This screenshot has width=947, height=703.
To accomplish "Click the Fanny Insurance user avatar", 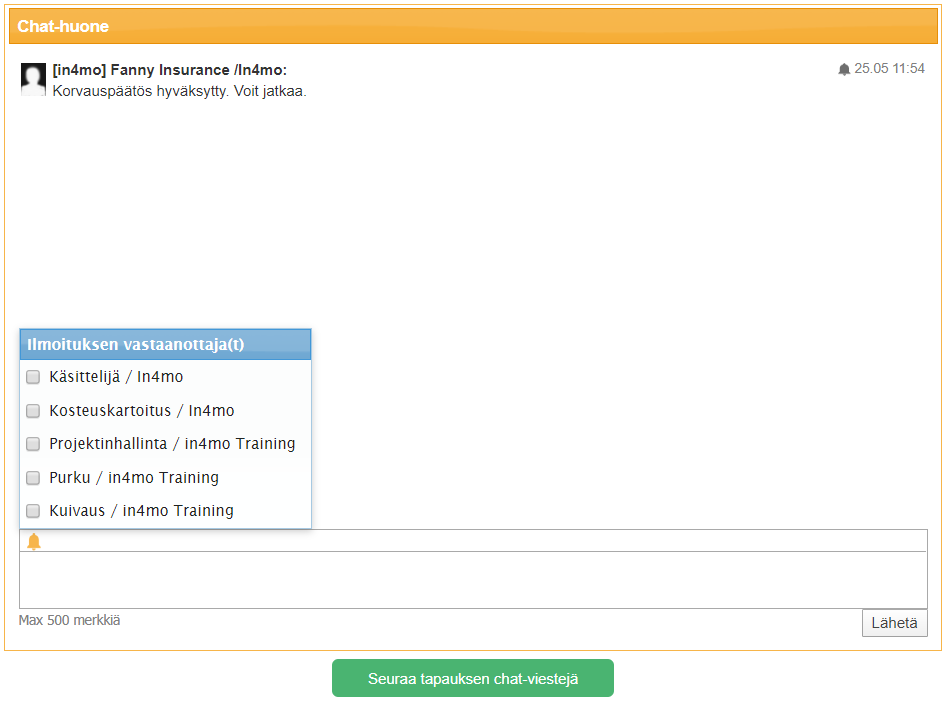I will tap(33, 79).
